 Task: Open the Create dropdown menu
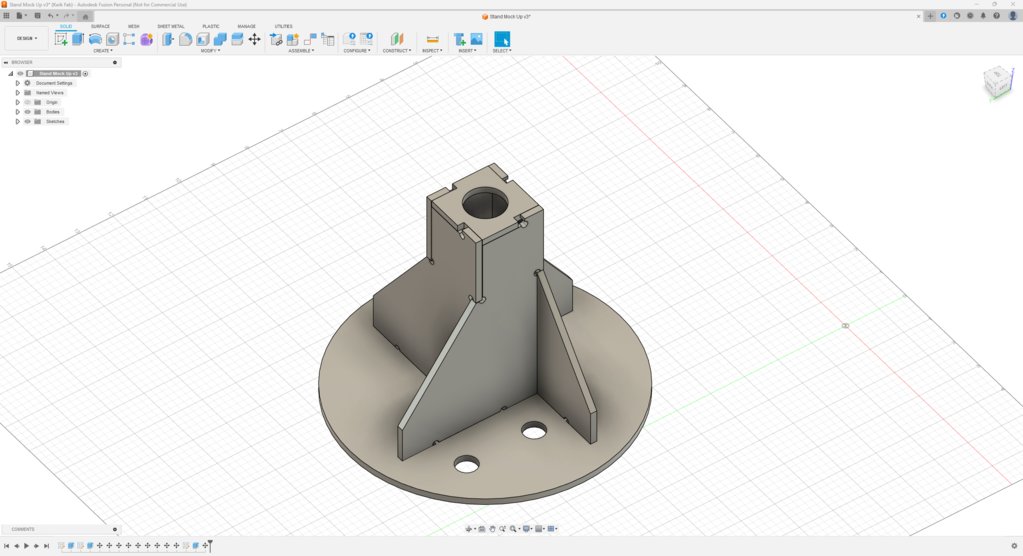pos(102,51)
